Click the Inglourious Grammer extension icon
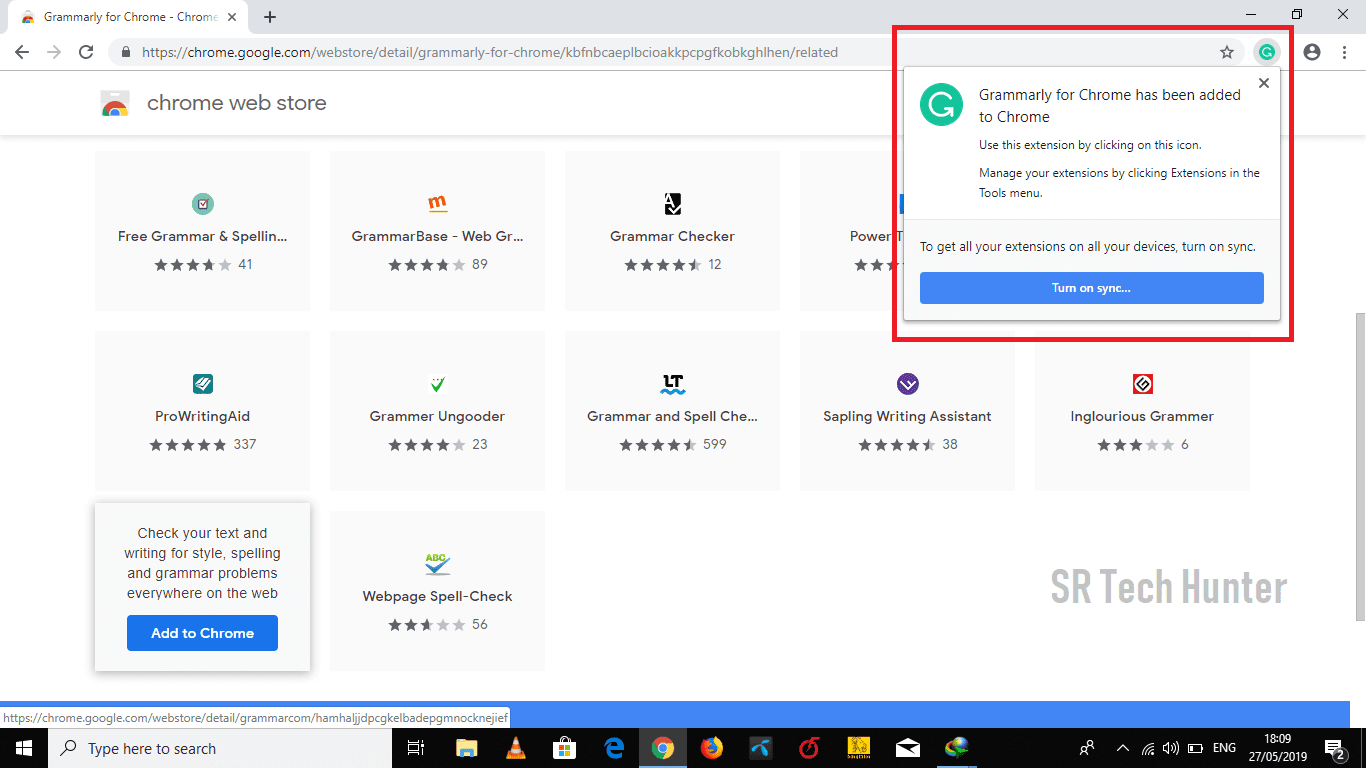The width and height of the screenshot is (1366, 768). point(1142,383)
